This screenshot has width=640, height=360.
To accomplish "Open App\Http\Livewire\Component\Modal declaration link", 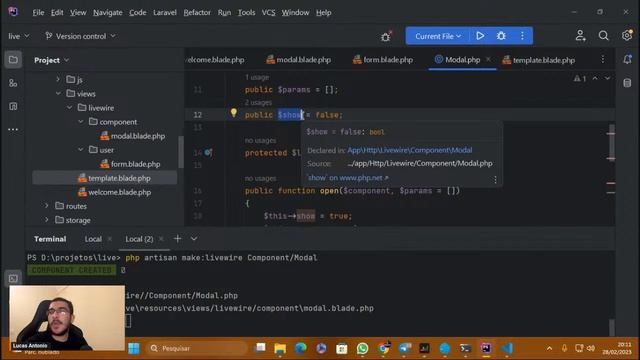I will click(x=410, y=150).
